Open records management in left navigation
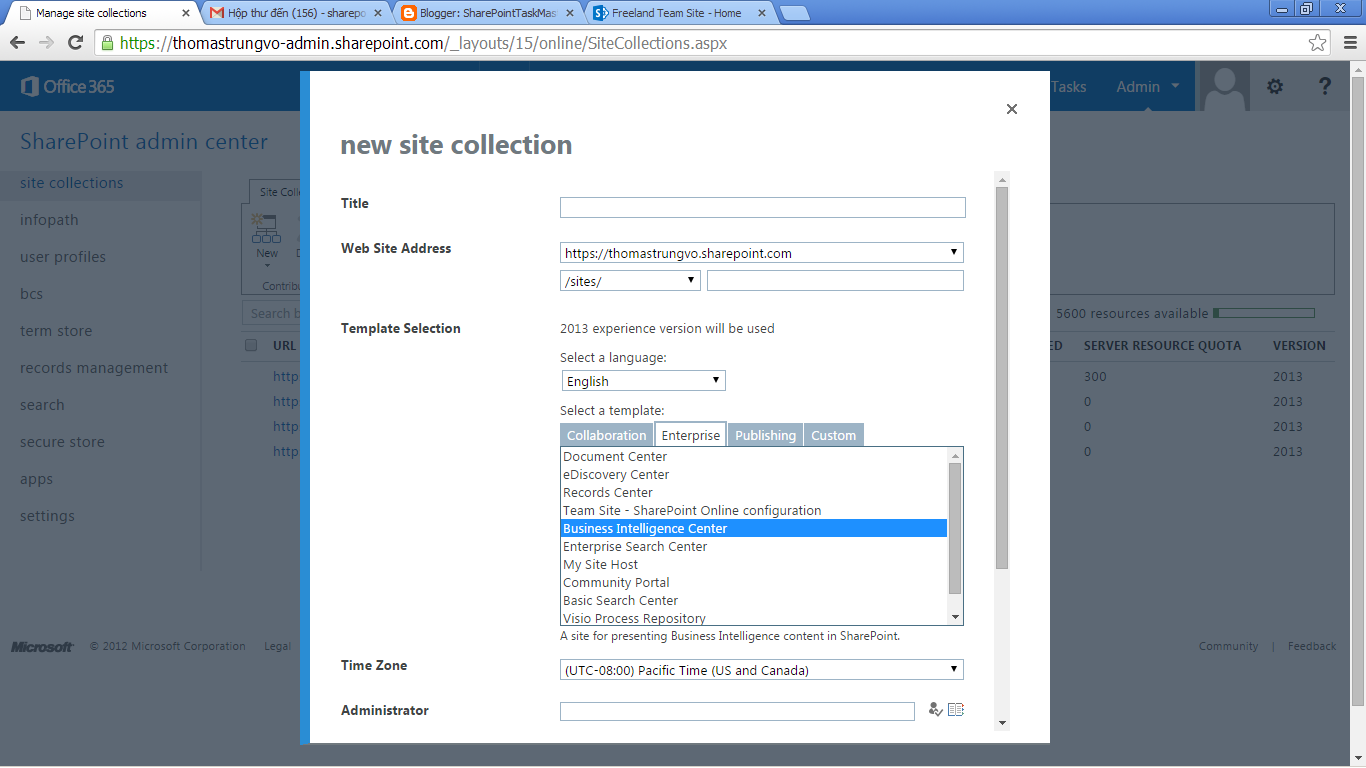 coord(94,368)
